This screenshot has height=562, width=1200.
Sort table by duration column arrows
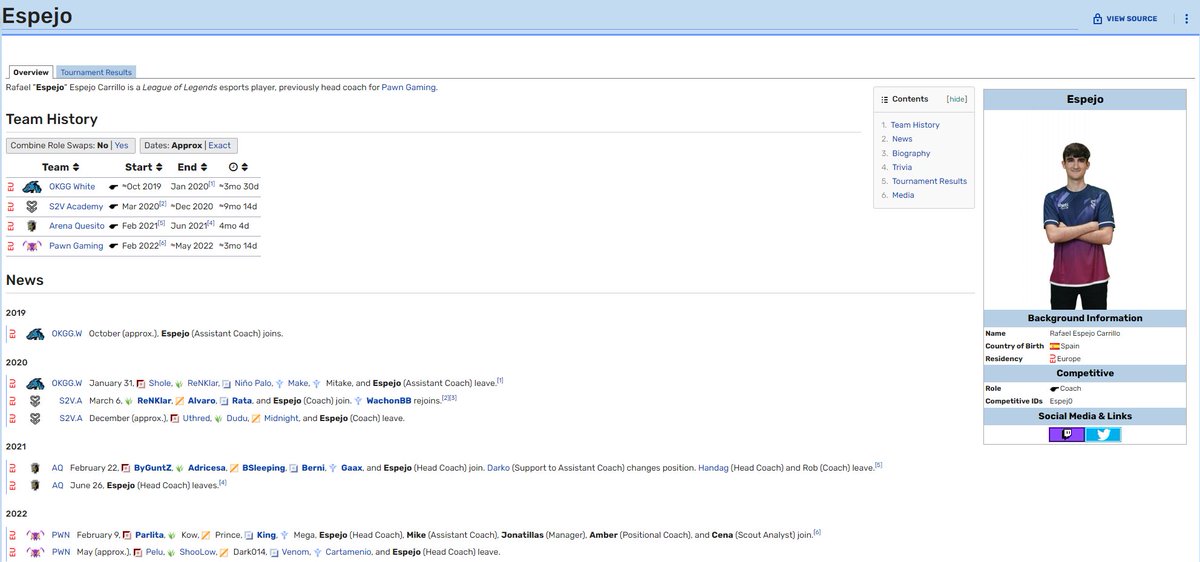[x=245, y=167]
